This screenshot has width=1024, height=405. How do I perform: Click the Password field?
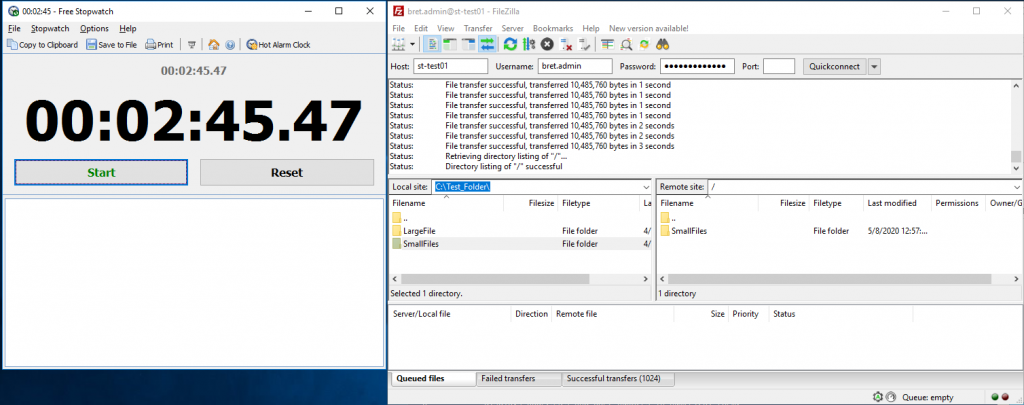[697, 66]
